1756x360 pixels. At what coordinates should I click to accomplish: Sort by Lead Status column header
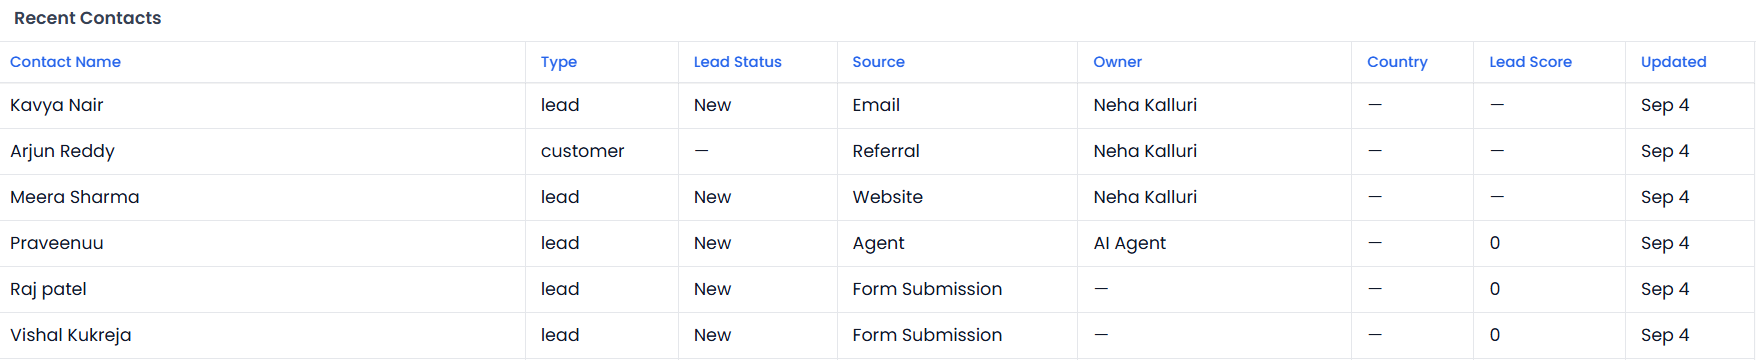click(738, 62)
